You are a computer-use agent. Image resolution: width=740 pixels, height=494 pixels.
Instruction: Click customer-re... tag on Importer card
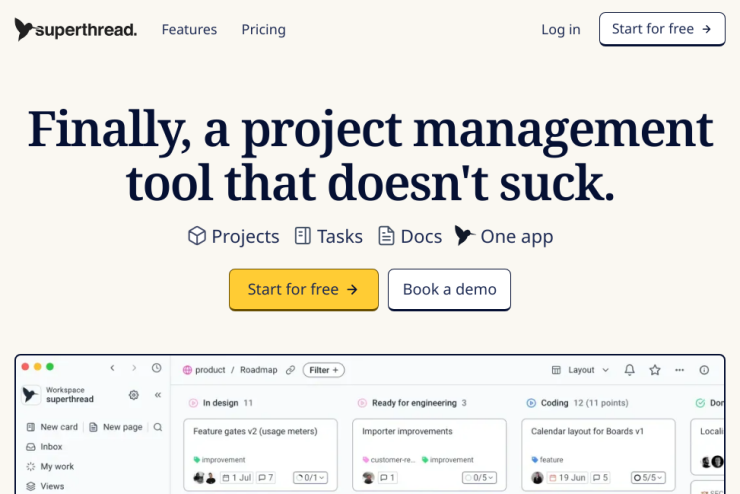pos(389,460)
